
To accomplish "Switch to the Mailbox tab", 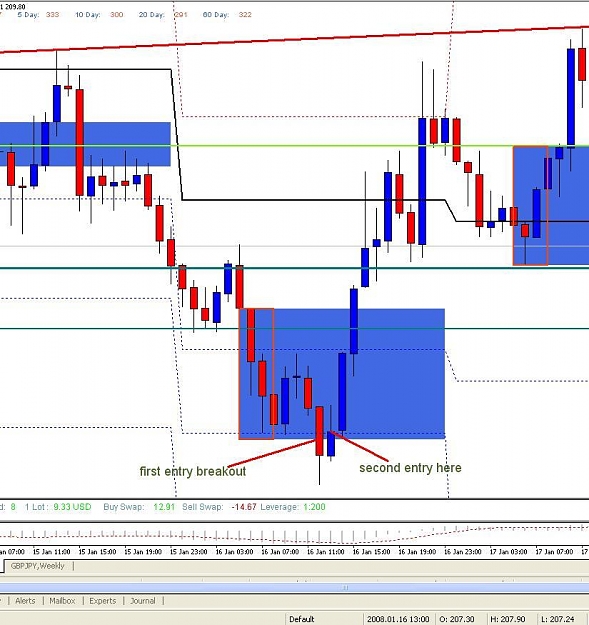I will tap(62, 601).
